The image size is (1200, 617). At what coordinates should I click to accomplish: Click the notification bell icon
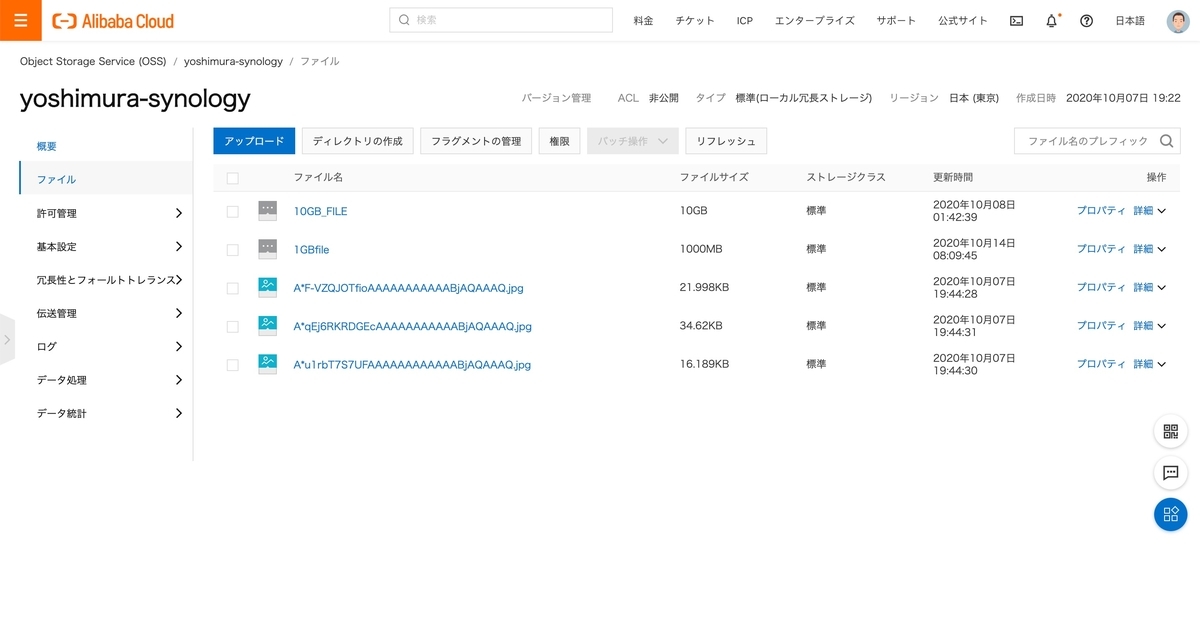tap(1051, 21)
